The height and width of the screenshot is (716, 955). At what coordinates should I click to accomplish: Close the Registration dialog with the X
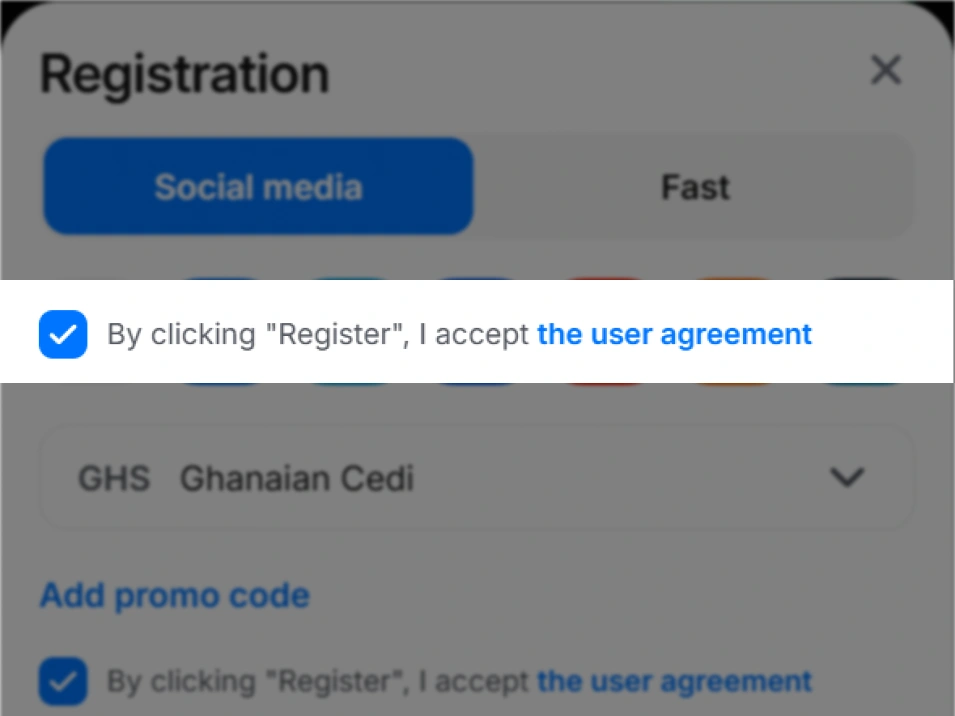pyautogui.click(x=885, y=71)
